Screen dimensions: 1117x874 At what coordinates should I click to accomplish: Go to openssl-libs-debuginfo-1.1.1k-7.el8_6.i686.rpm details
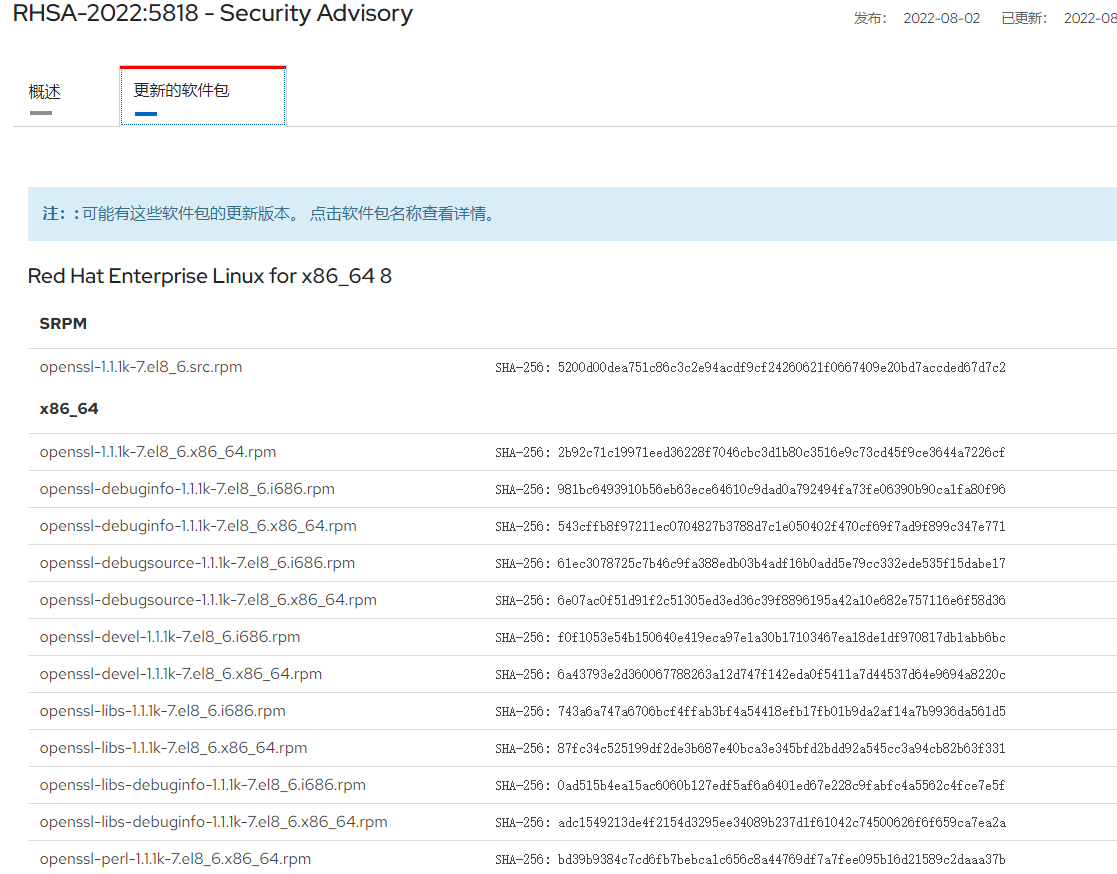[203, 785]
